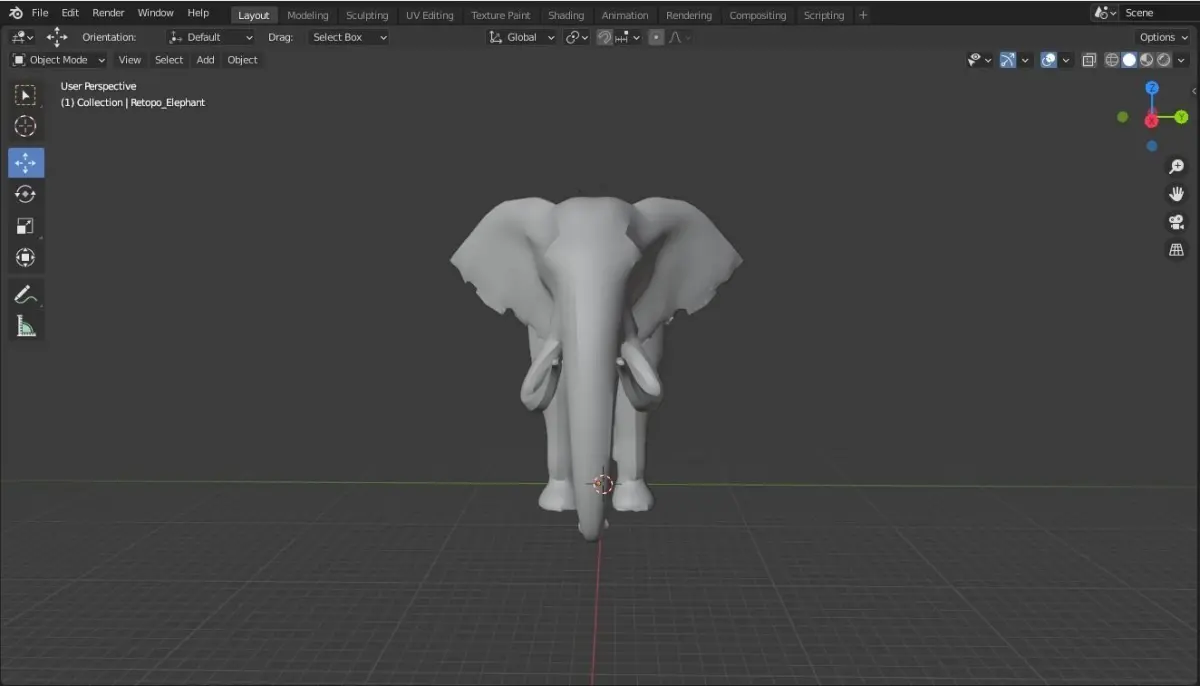The height and width of the screenshot is (686, 1200).
Task: Click the move tool icon in header
Action: (x=57, y=37)
